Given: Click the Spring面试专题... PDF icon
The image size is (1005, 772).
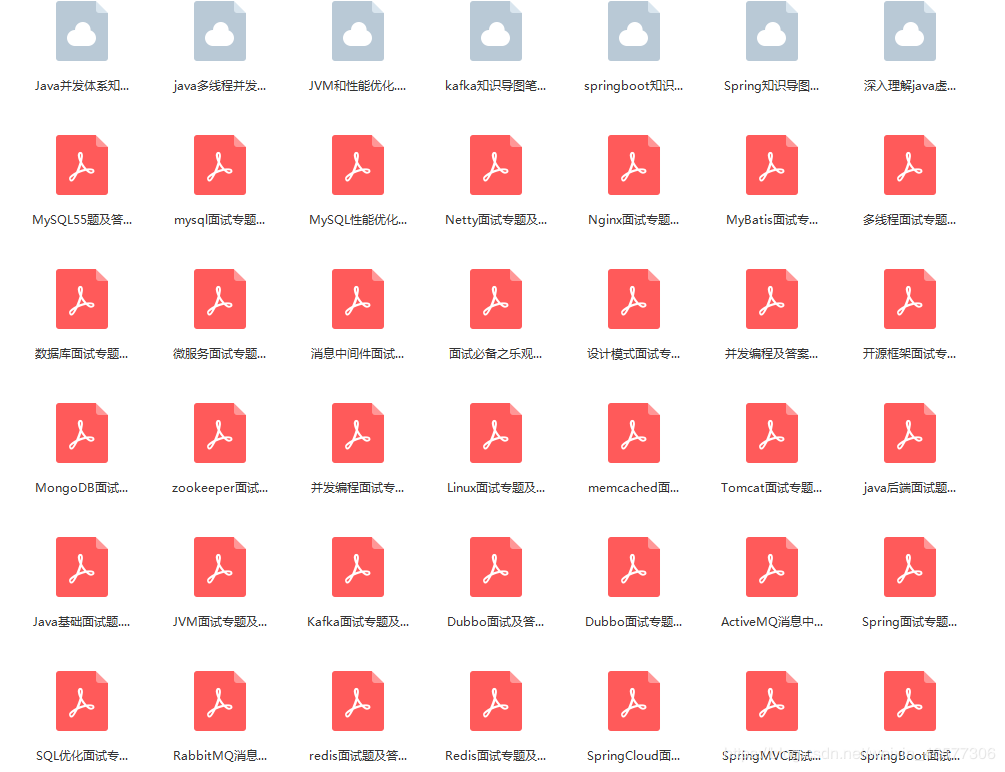Looking at the screenshot, I should click(x=909, y=567).
